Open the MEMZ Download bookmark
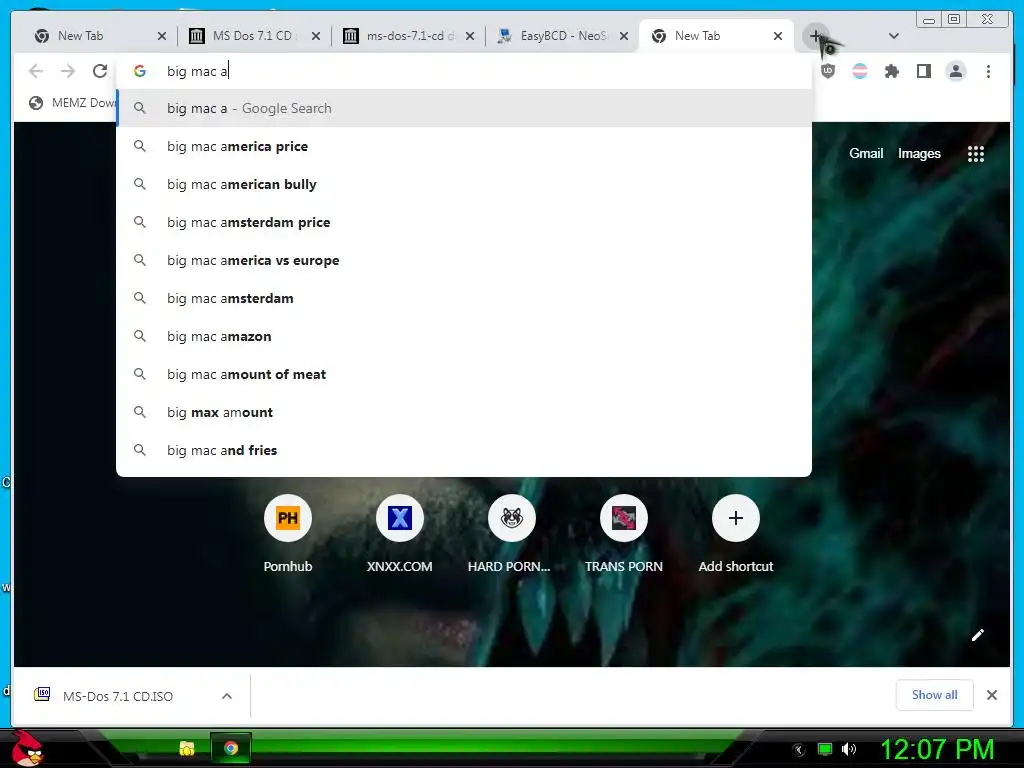The image size is (1024, 768). [x=72, y=103]
